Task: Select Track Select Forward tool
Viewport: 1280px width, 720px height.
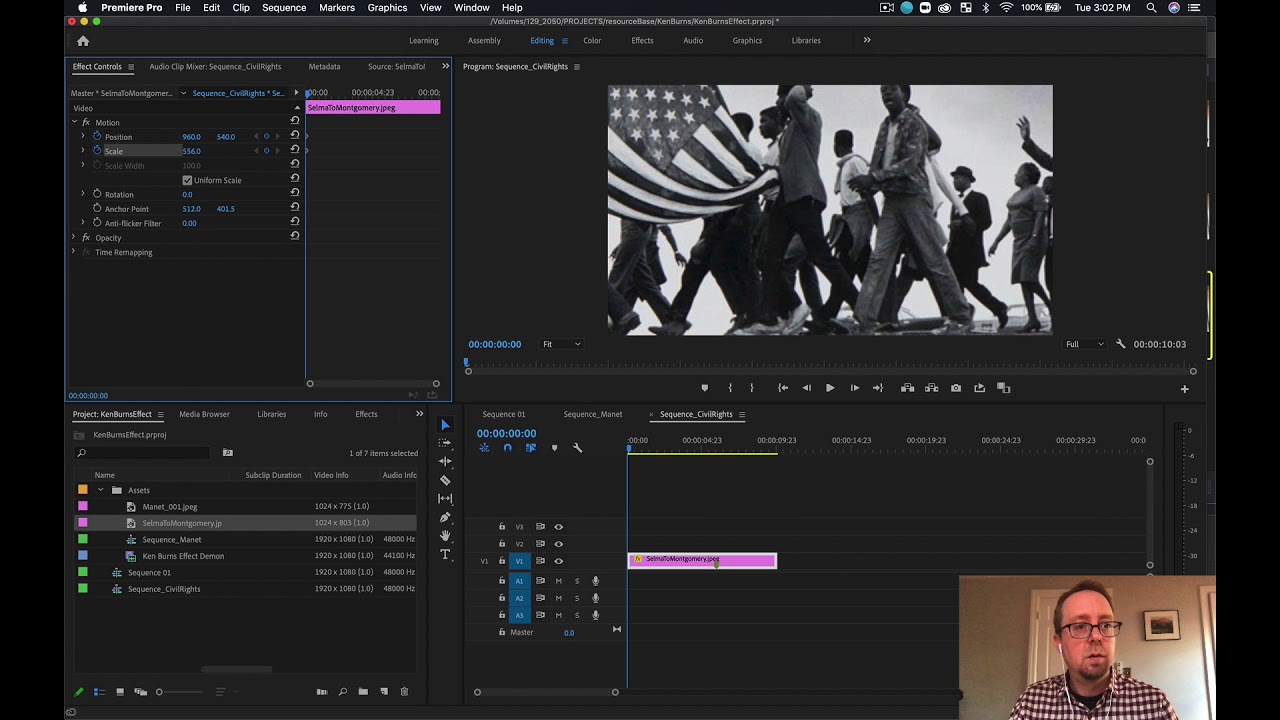Action: [x=445, y=443]
